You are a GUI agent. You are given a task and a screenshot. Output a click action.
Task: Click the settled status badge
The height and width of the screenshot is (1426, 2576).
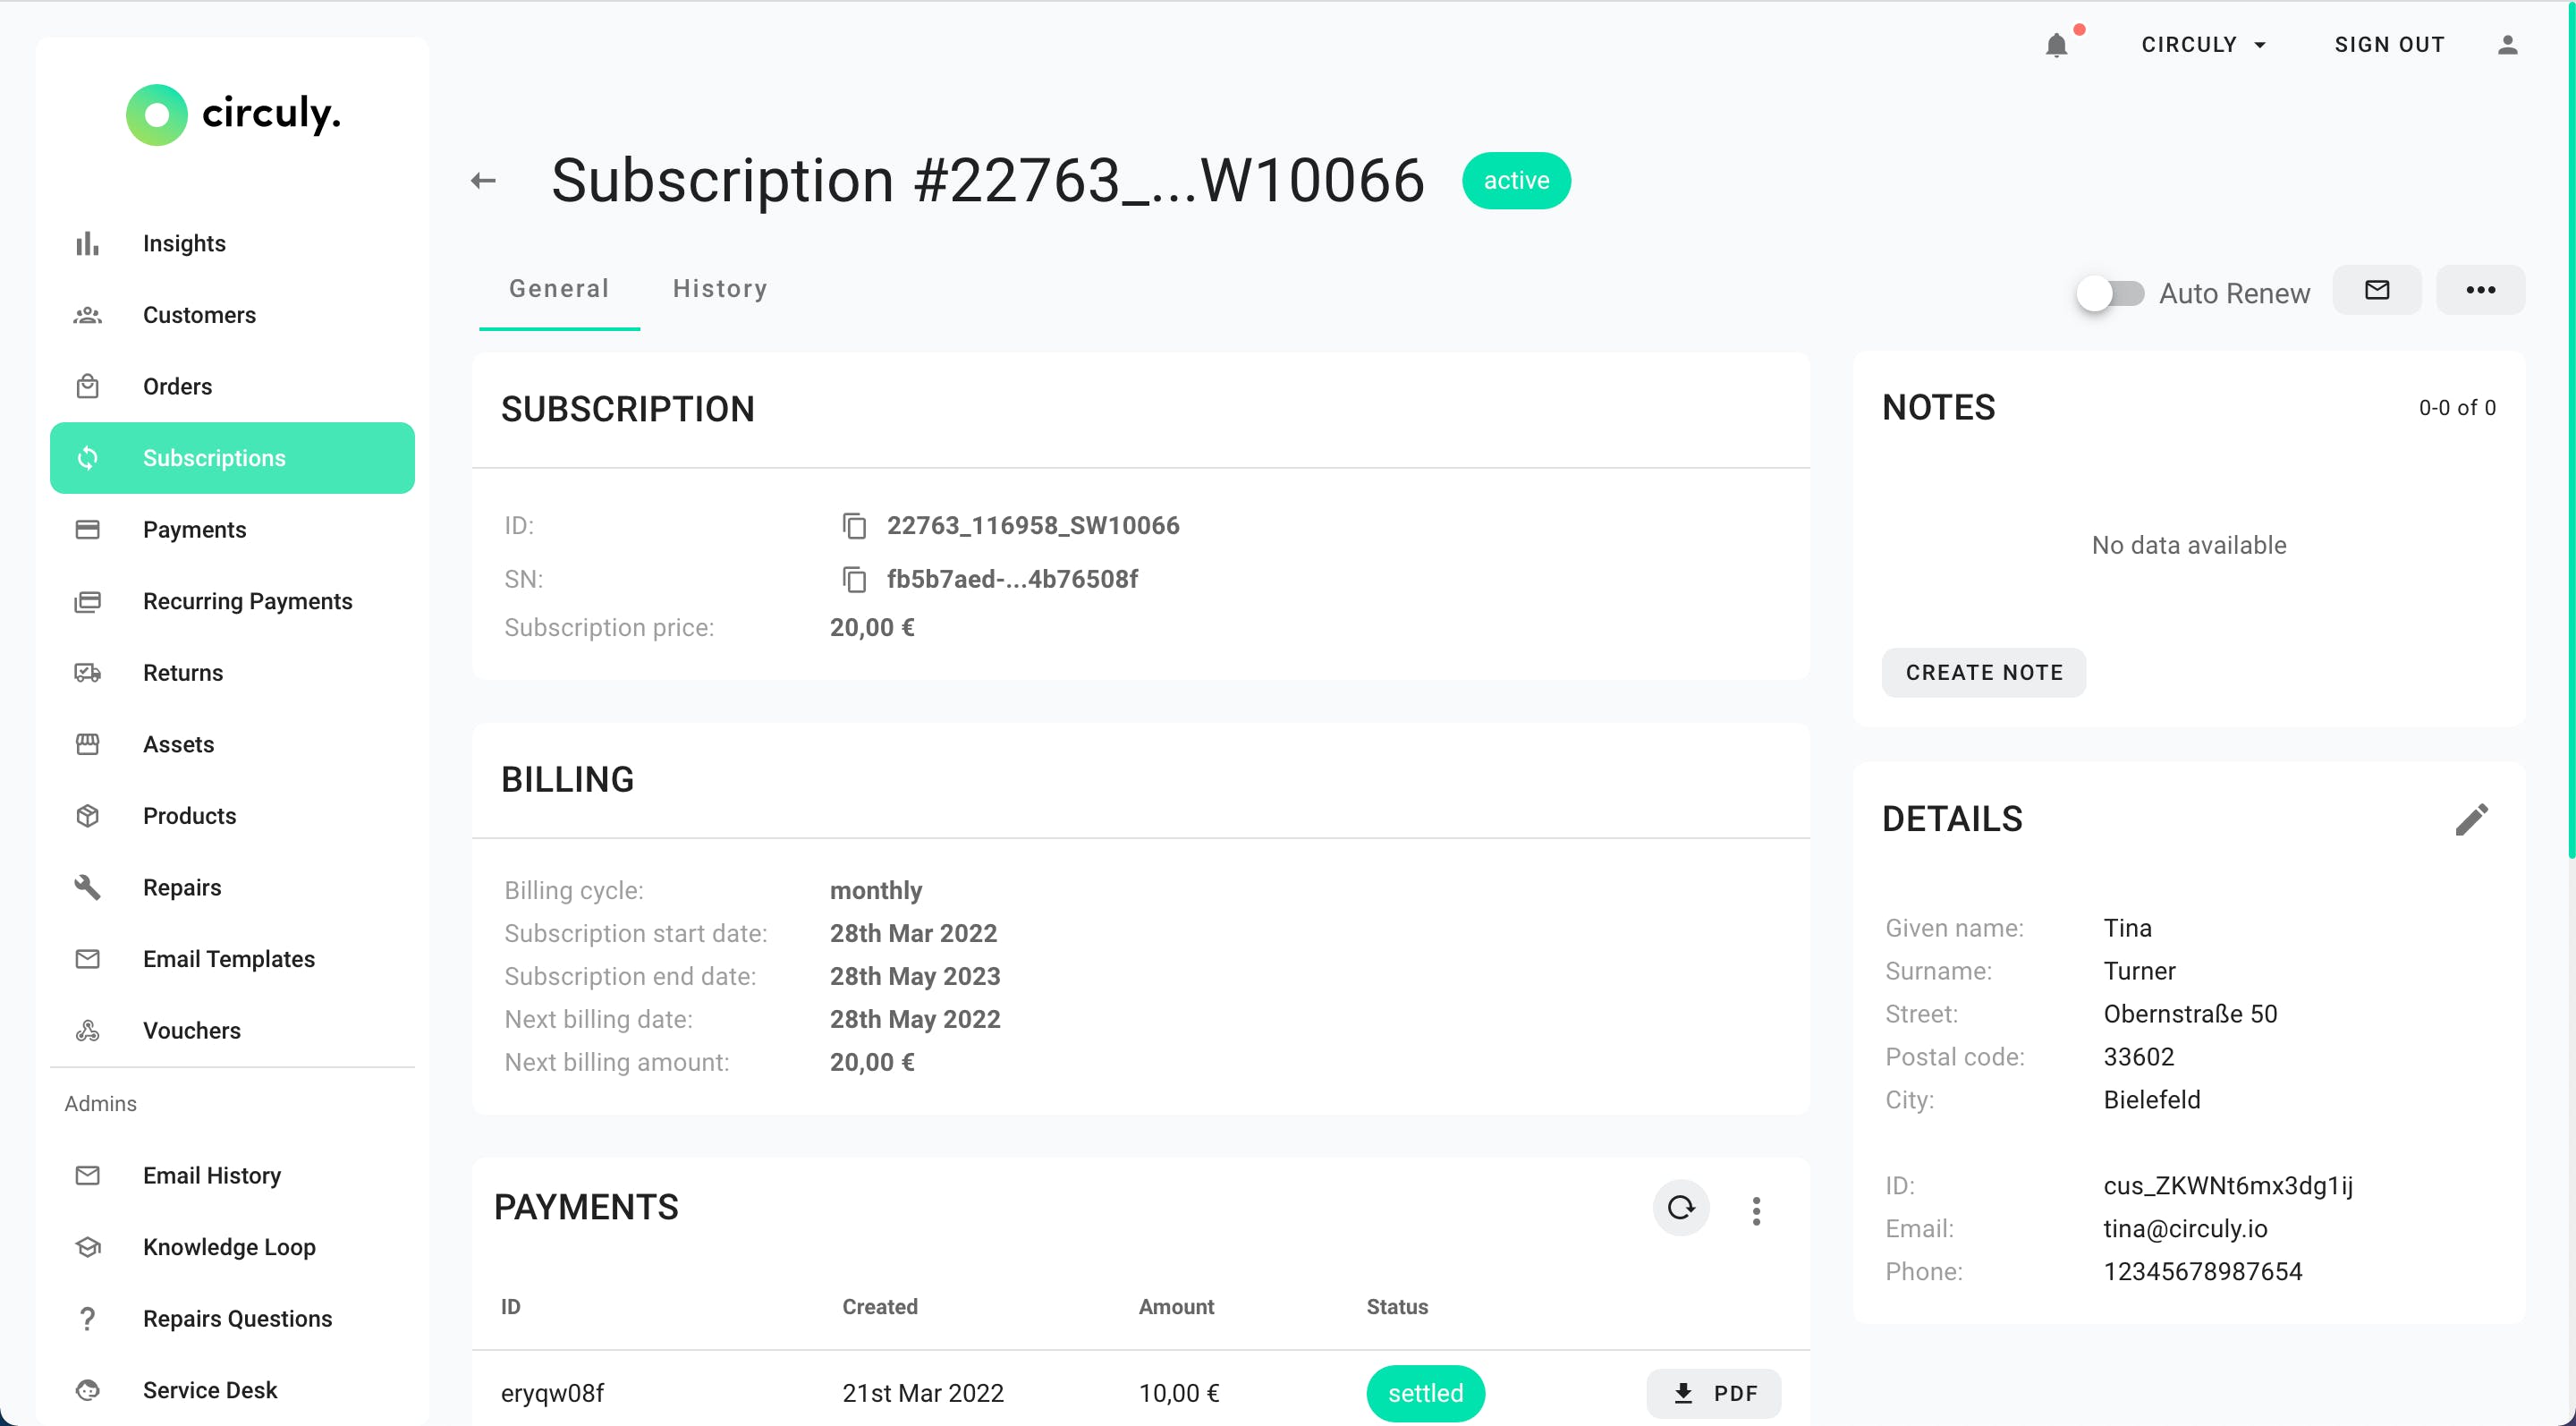1425,1393
